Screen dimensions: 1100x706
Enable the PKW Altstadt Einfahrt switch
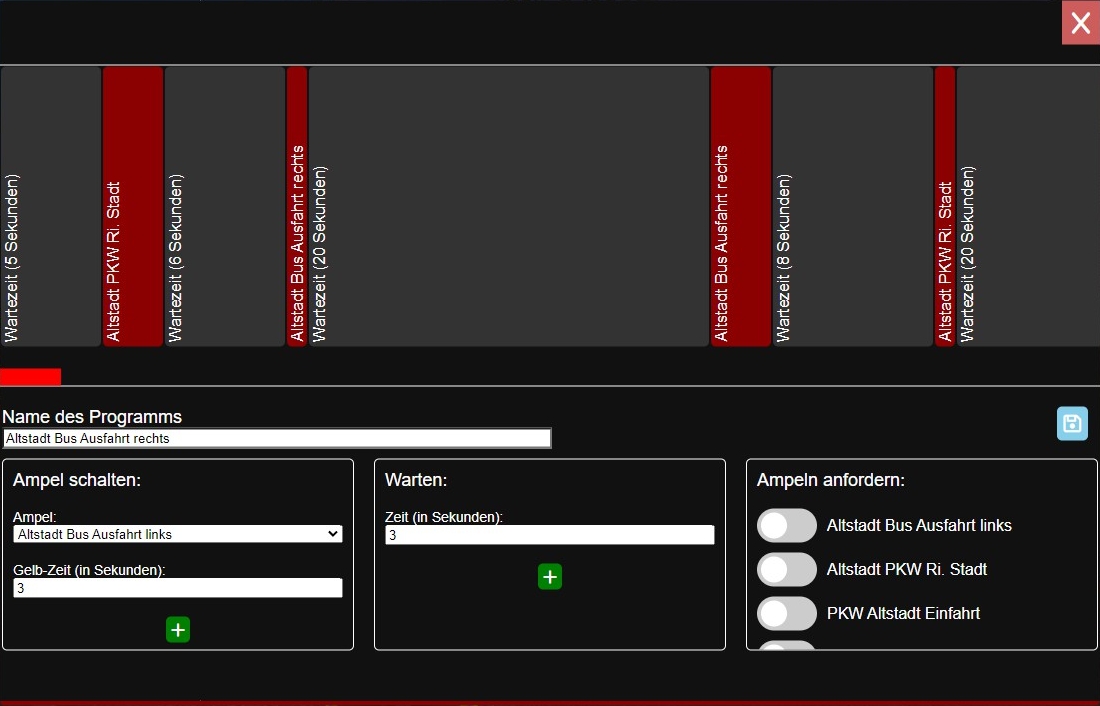(787, 613)
